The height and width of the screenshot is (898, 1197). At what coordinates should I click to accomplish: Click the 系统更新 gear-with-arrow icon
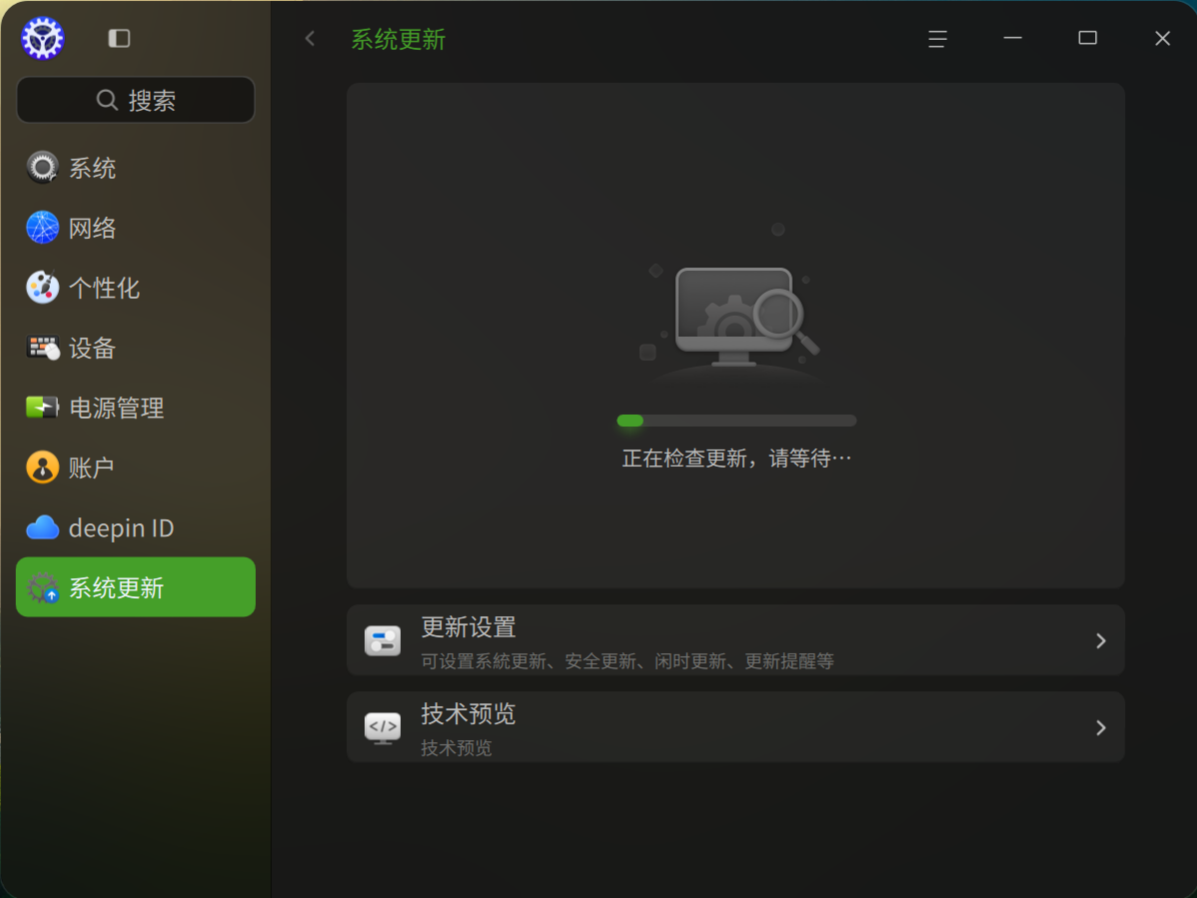coord(43,587)
